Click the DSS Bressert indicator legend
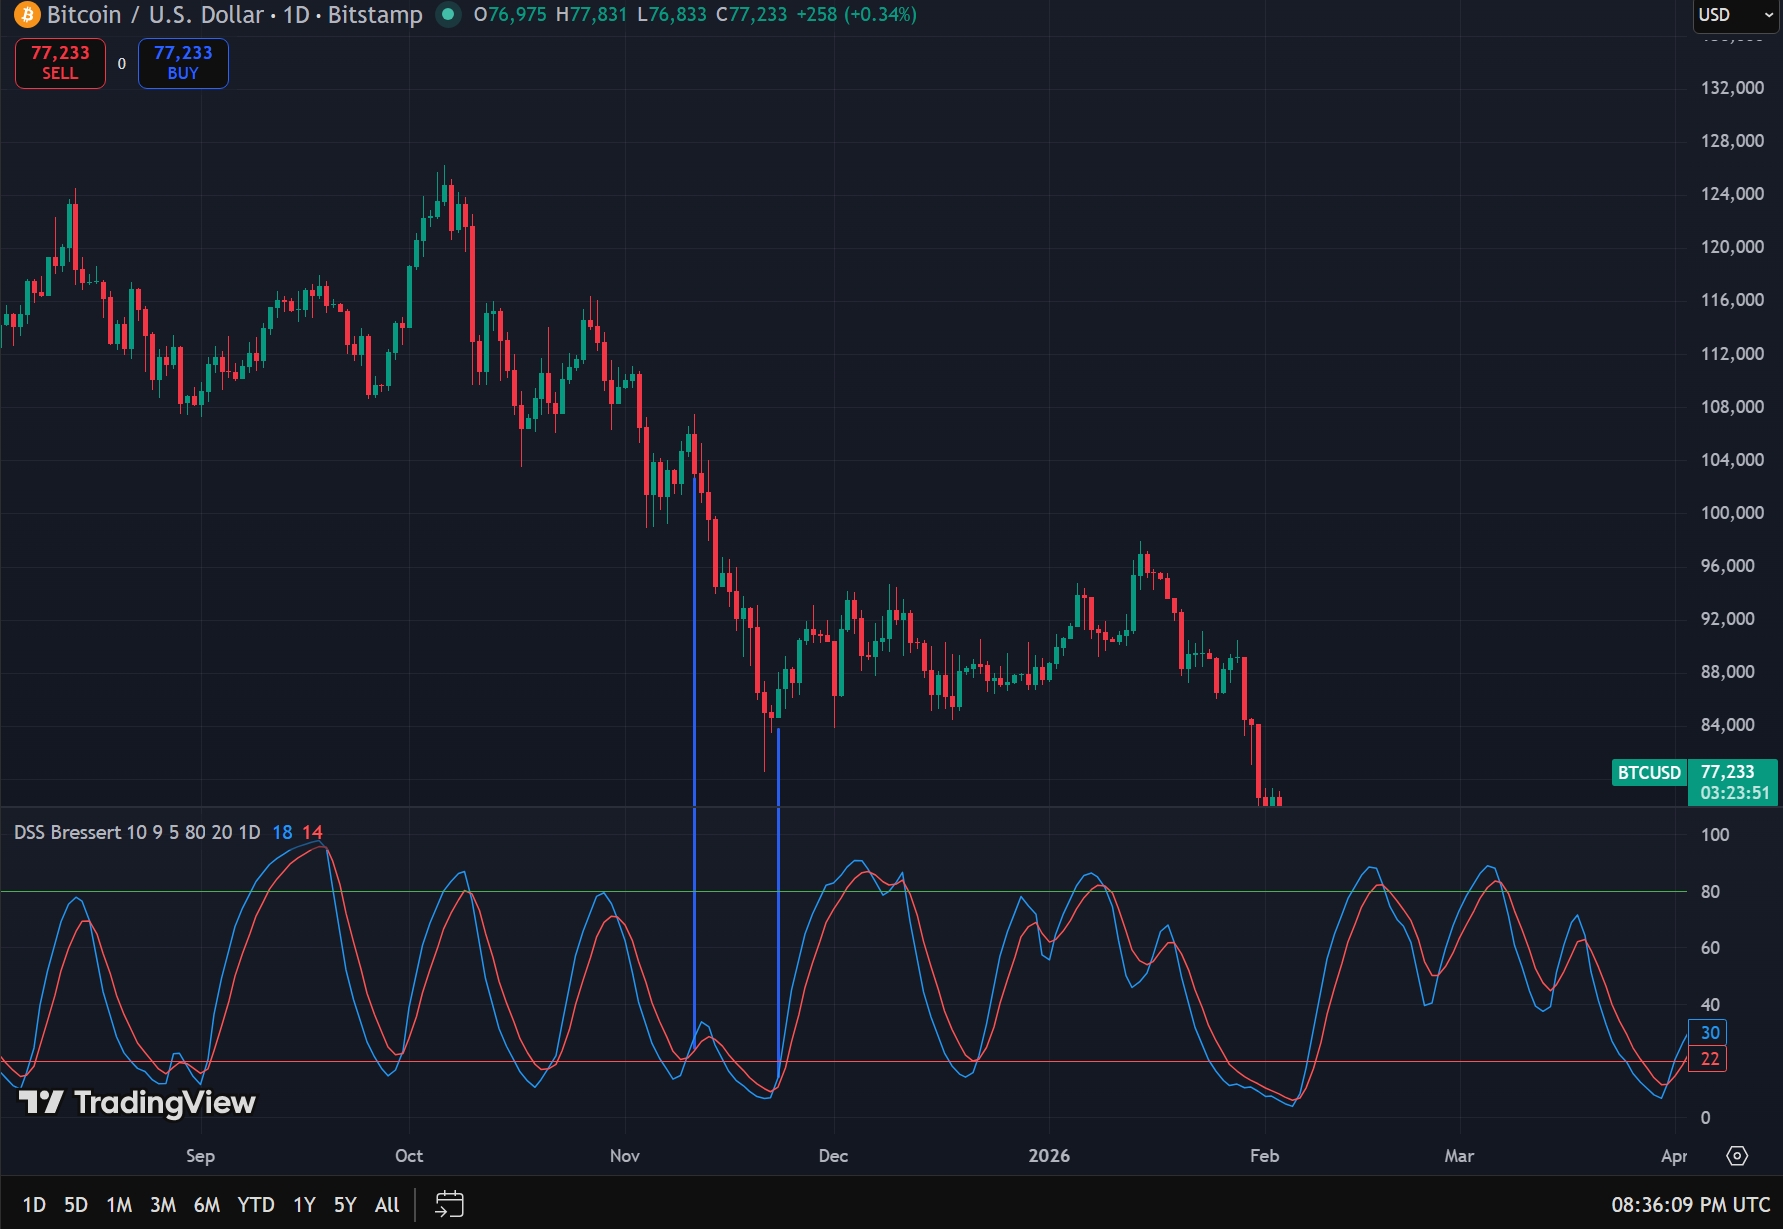Screen dimensions: 1783x1229 tap(137, 832)
